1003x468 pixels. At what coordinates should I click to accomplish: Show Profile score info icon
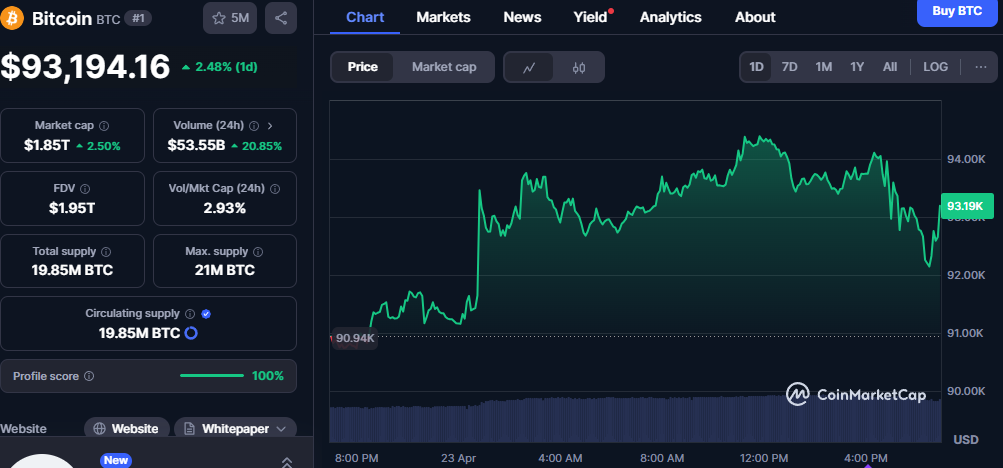point(90,376)
